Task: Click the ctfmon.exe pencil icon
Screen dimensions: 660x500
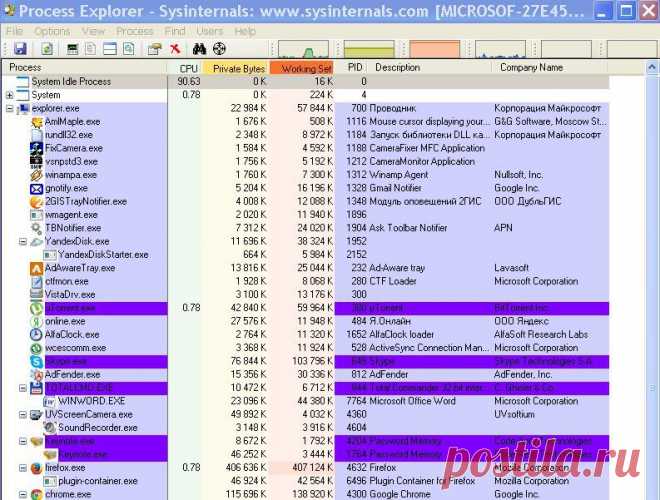Action: click(x=36, y=282)
